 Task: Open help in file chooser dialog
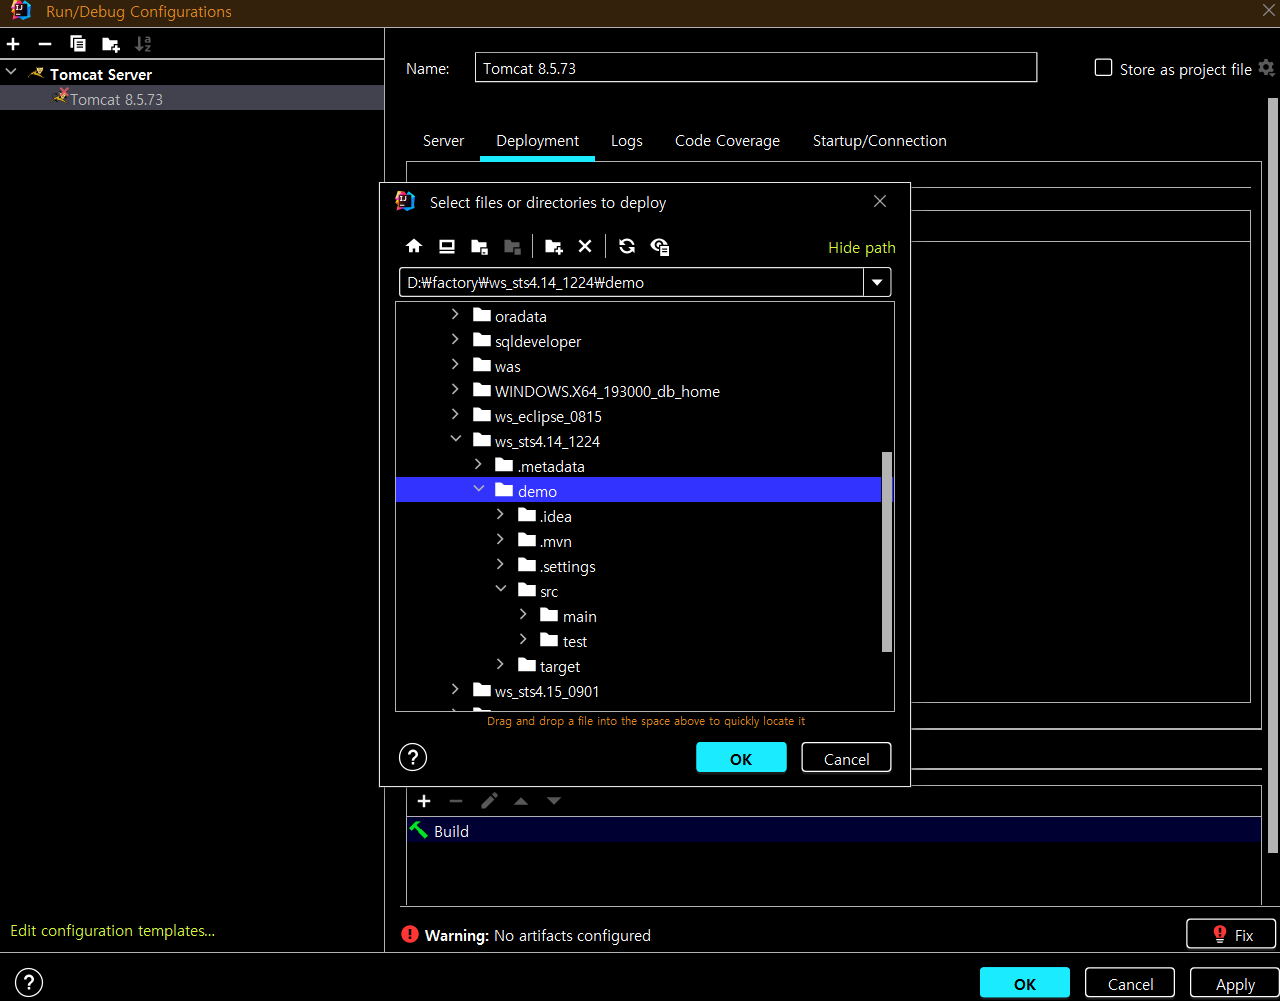(413, 757)
